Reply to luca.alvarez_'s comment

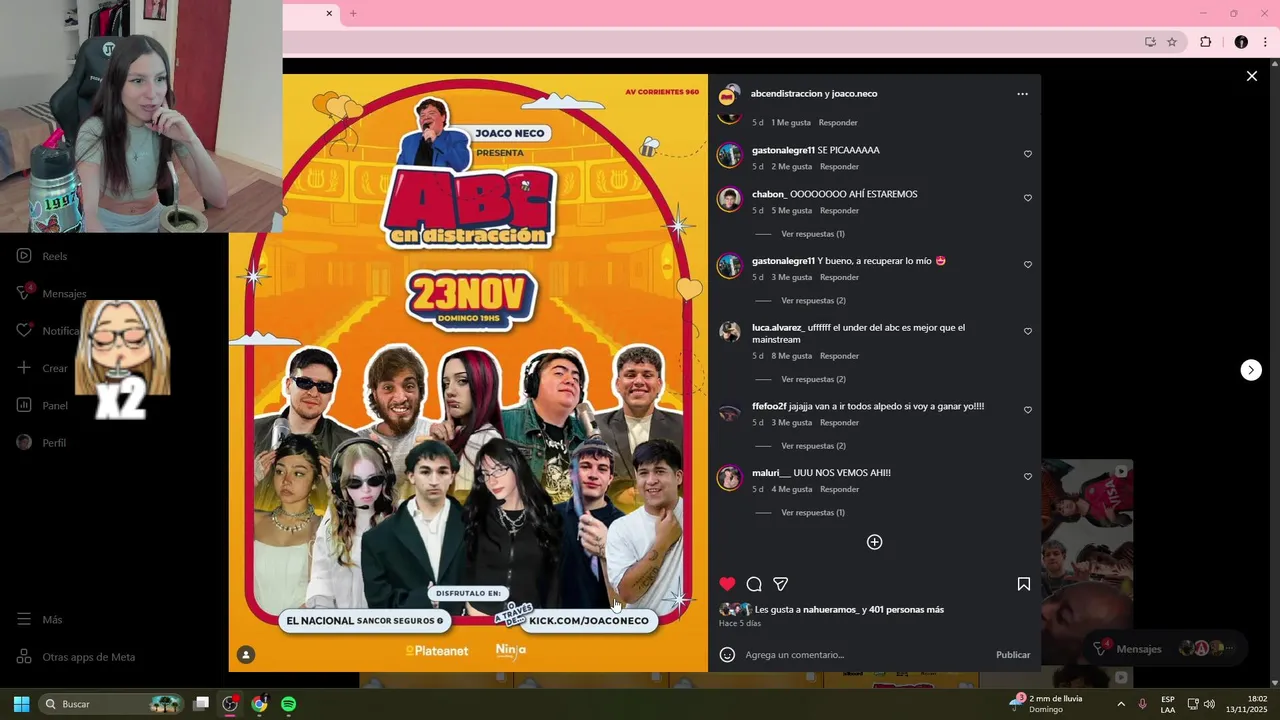(x=839, y=356)
